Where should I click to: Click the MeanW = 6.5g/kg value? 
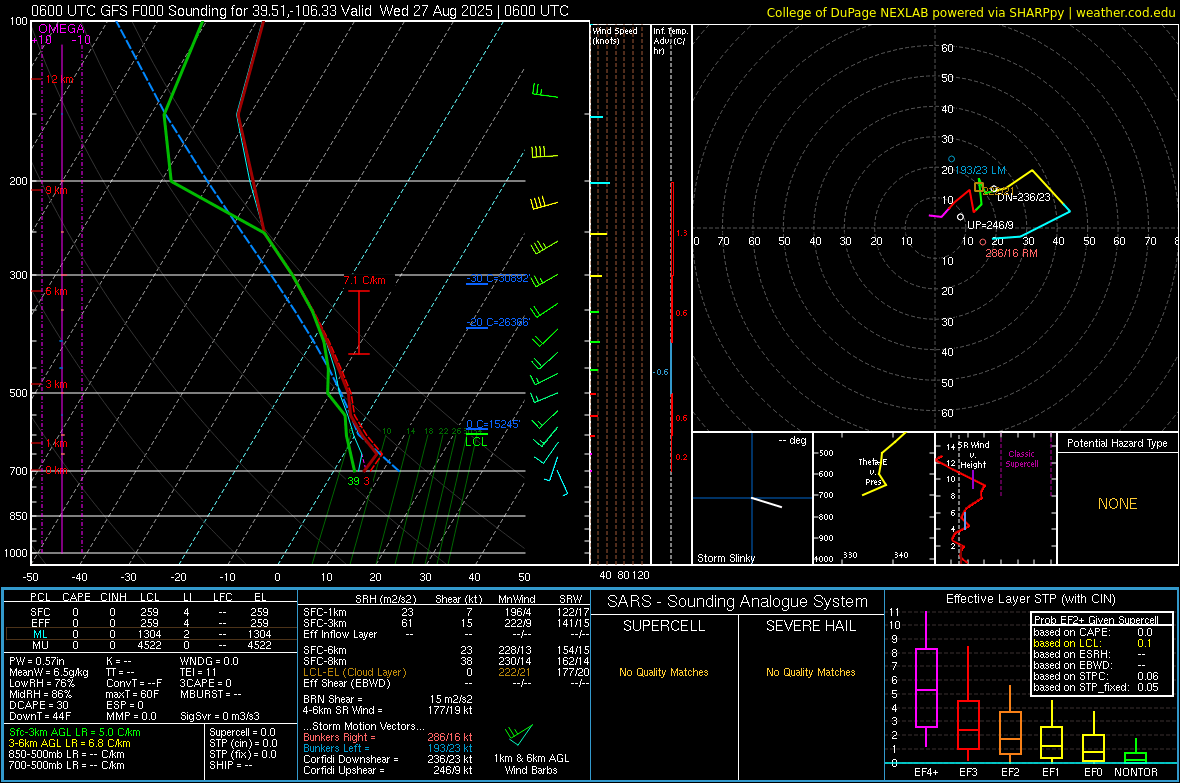48,672
